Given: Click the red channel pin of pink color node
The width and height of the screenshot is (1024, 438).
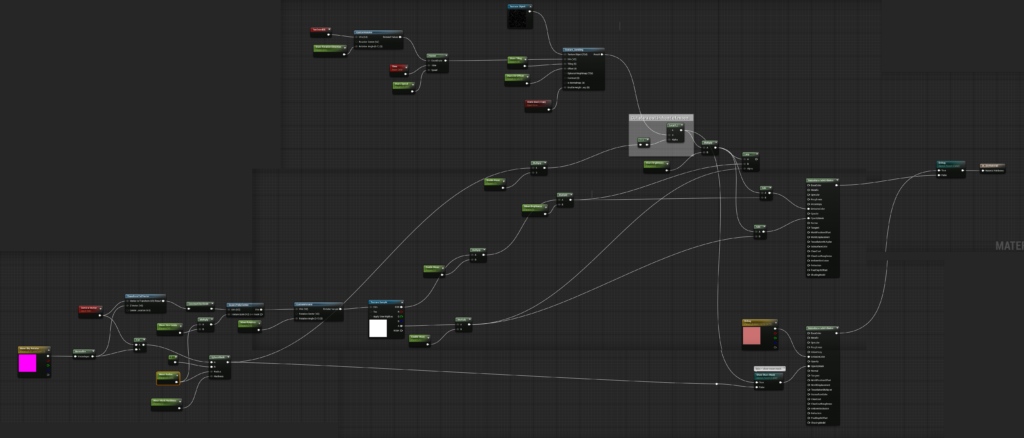Looking at the screenshot, I should 775,334.
